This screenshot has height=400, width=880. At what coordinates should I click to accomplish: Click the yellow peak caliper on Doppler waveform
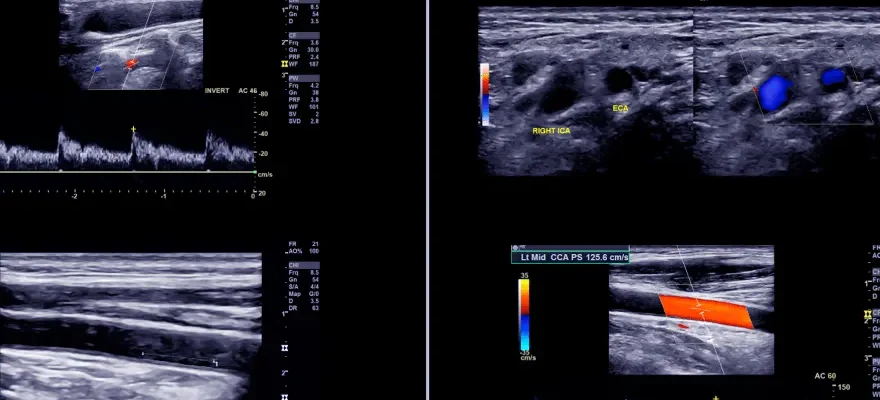[x=133, y=129]
